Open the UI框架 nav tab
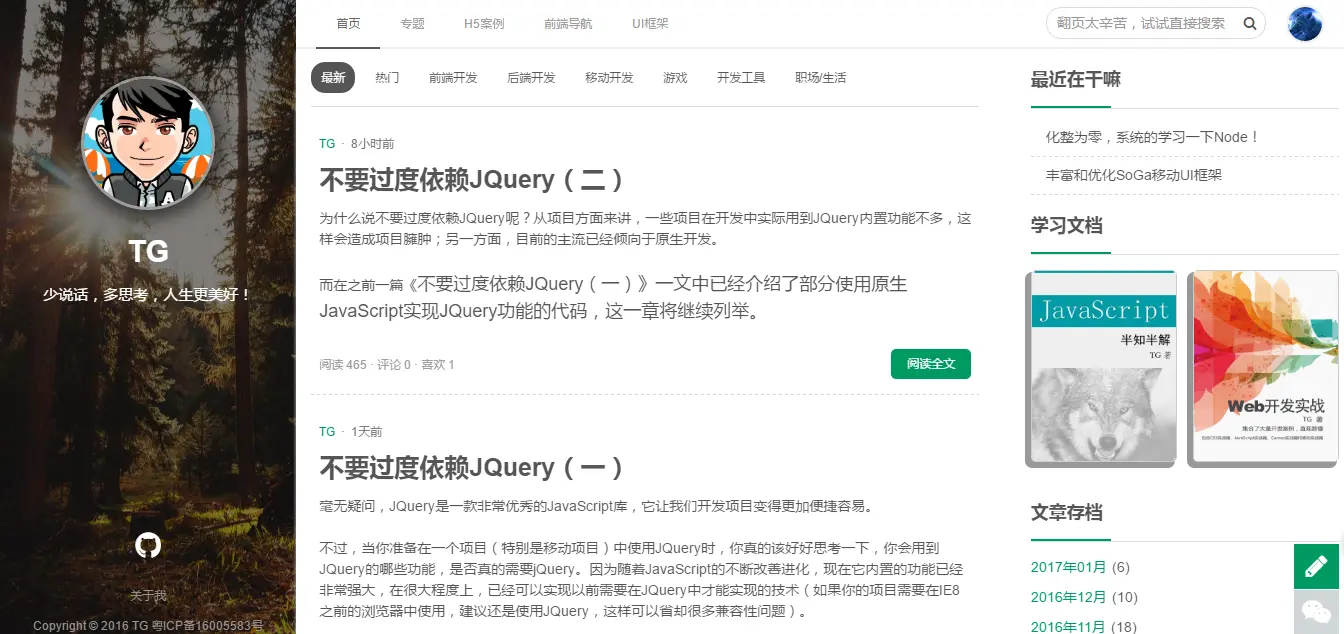Screen dimensions: 1344x634 pyautogui.click(x=650, y=24)
